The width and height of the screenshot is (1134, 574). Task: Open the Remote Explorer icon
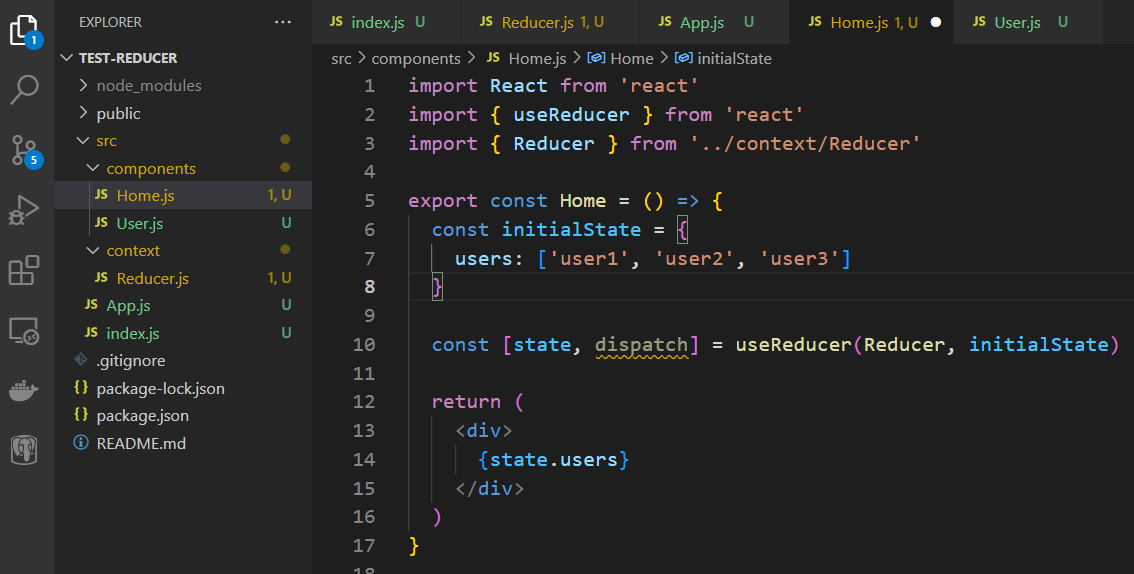coord(24,330)
